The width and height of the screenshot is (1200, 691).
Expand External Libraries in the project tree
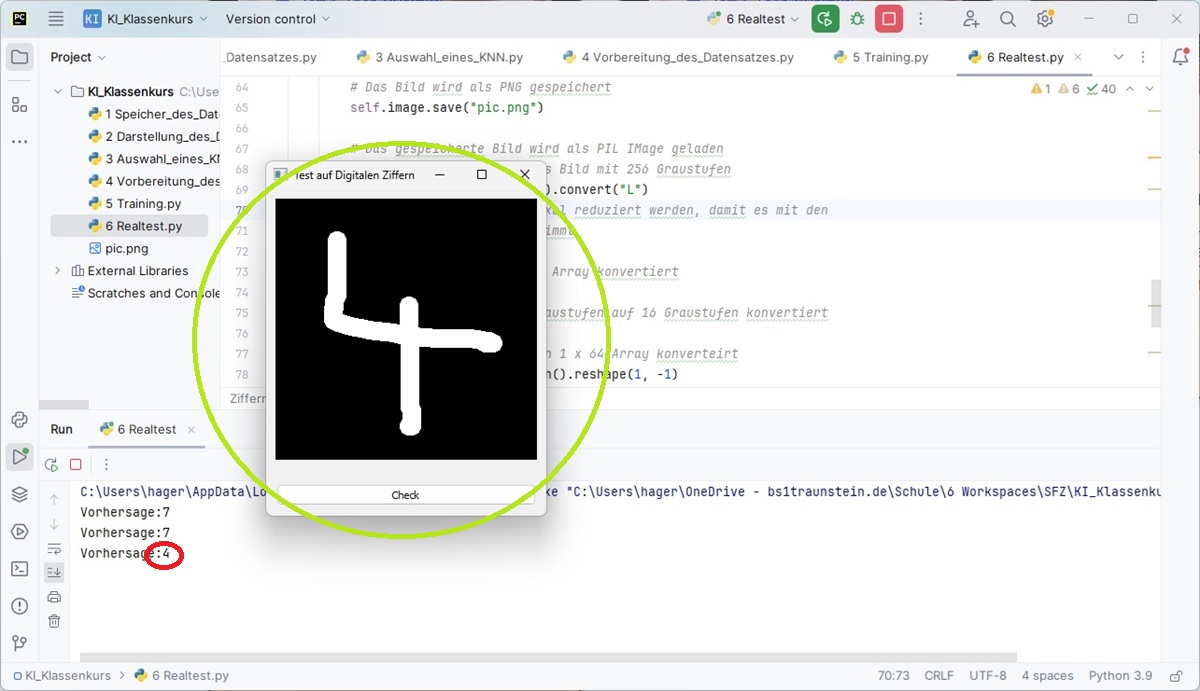click(58, 271)
